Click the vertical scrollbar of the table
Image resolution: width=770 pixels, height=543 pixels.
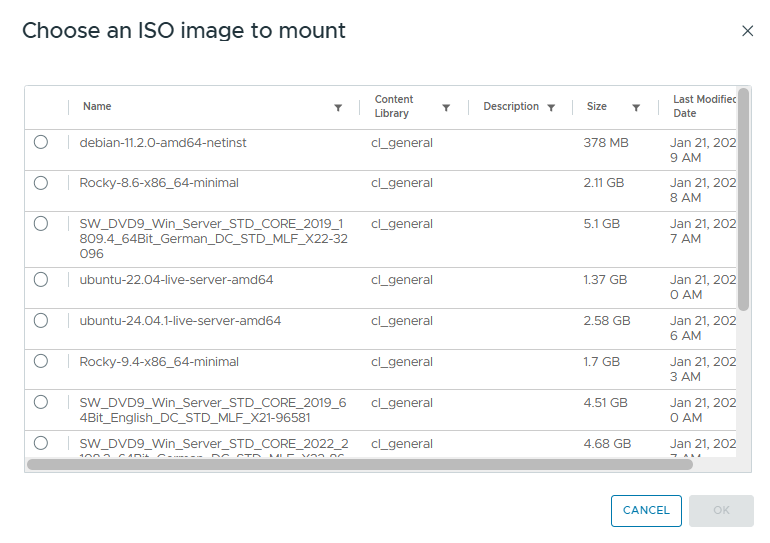coord(743,199)
